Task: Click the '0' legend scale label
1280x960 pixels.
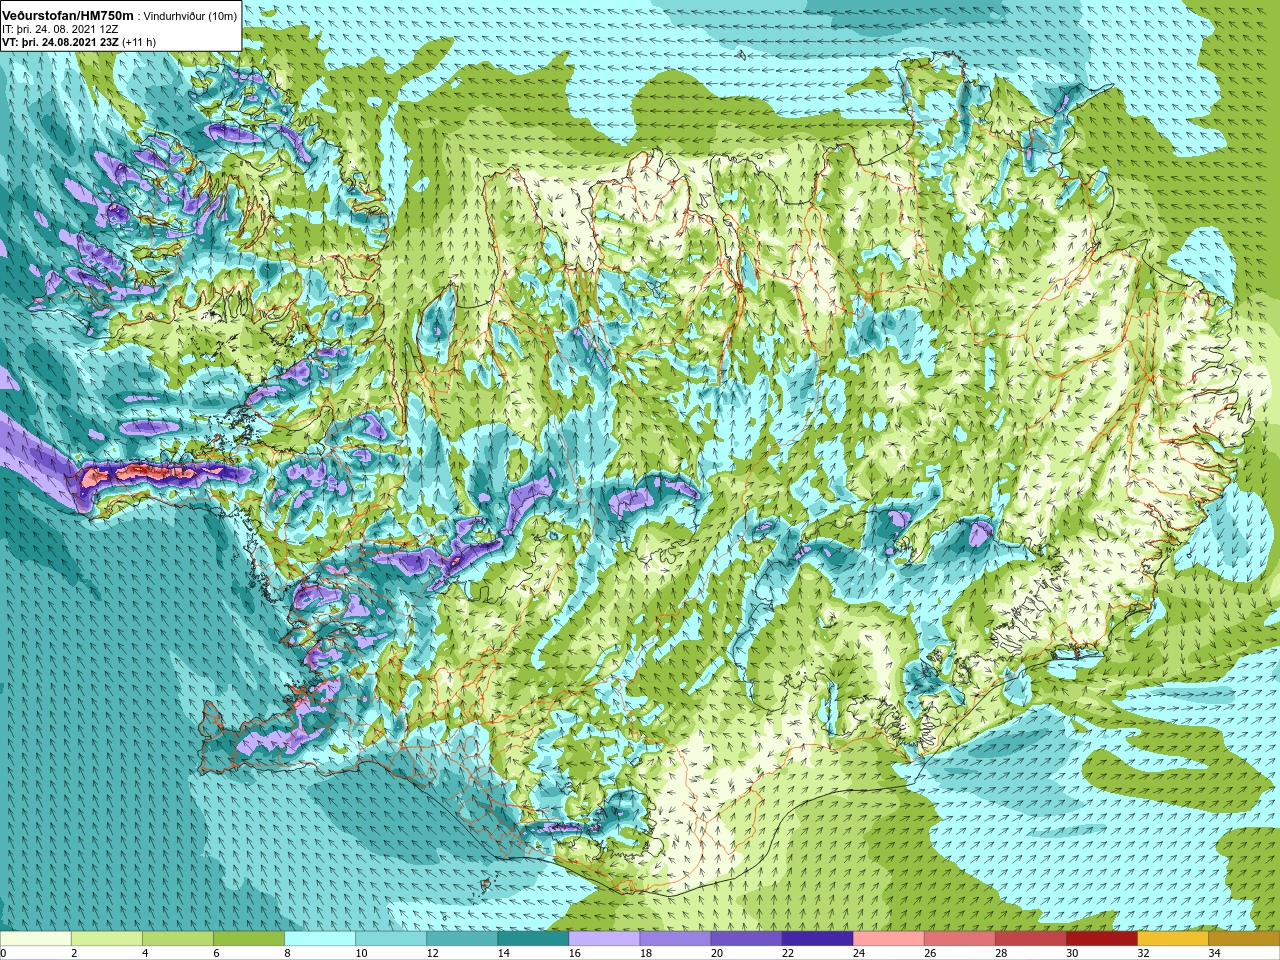Action: coord(3,953)
